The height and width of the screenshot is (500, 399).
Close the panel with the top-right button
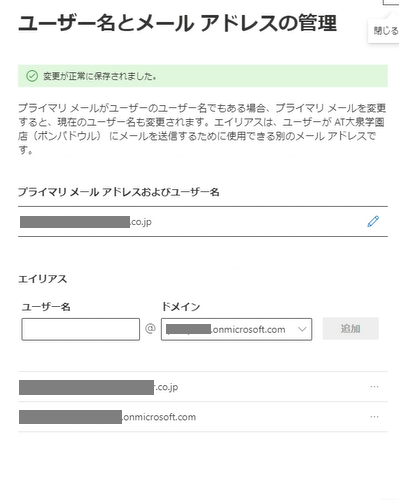(391, 2)
